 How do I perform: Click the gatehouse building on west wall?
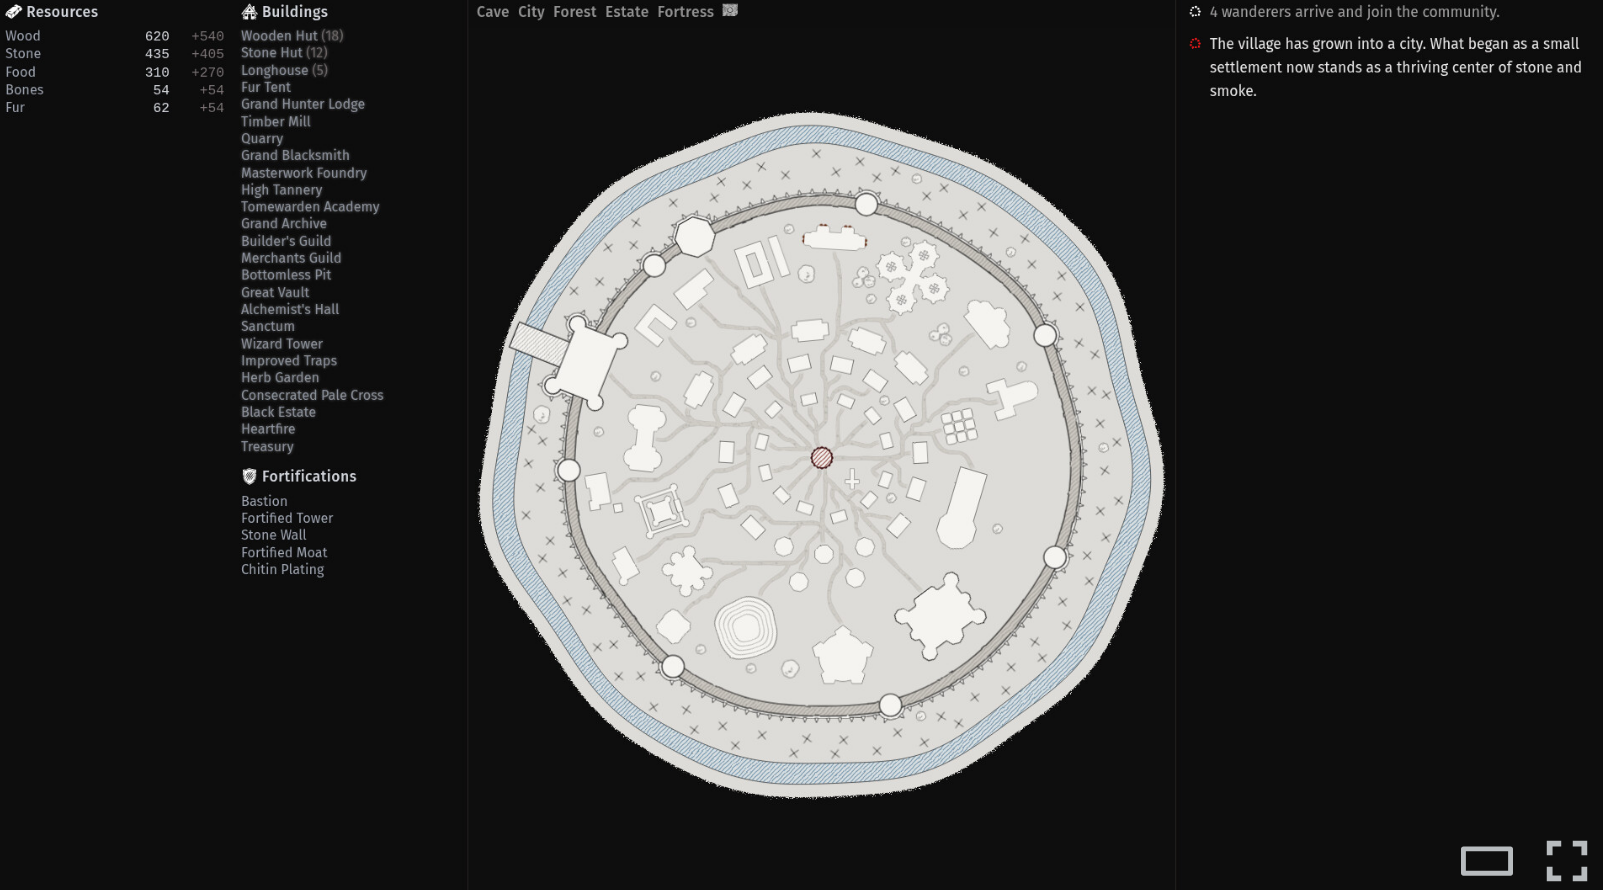pyautogui.click(x=589, y=362)
